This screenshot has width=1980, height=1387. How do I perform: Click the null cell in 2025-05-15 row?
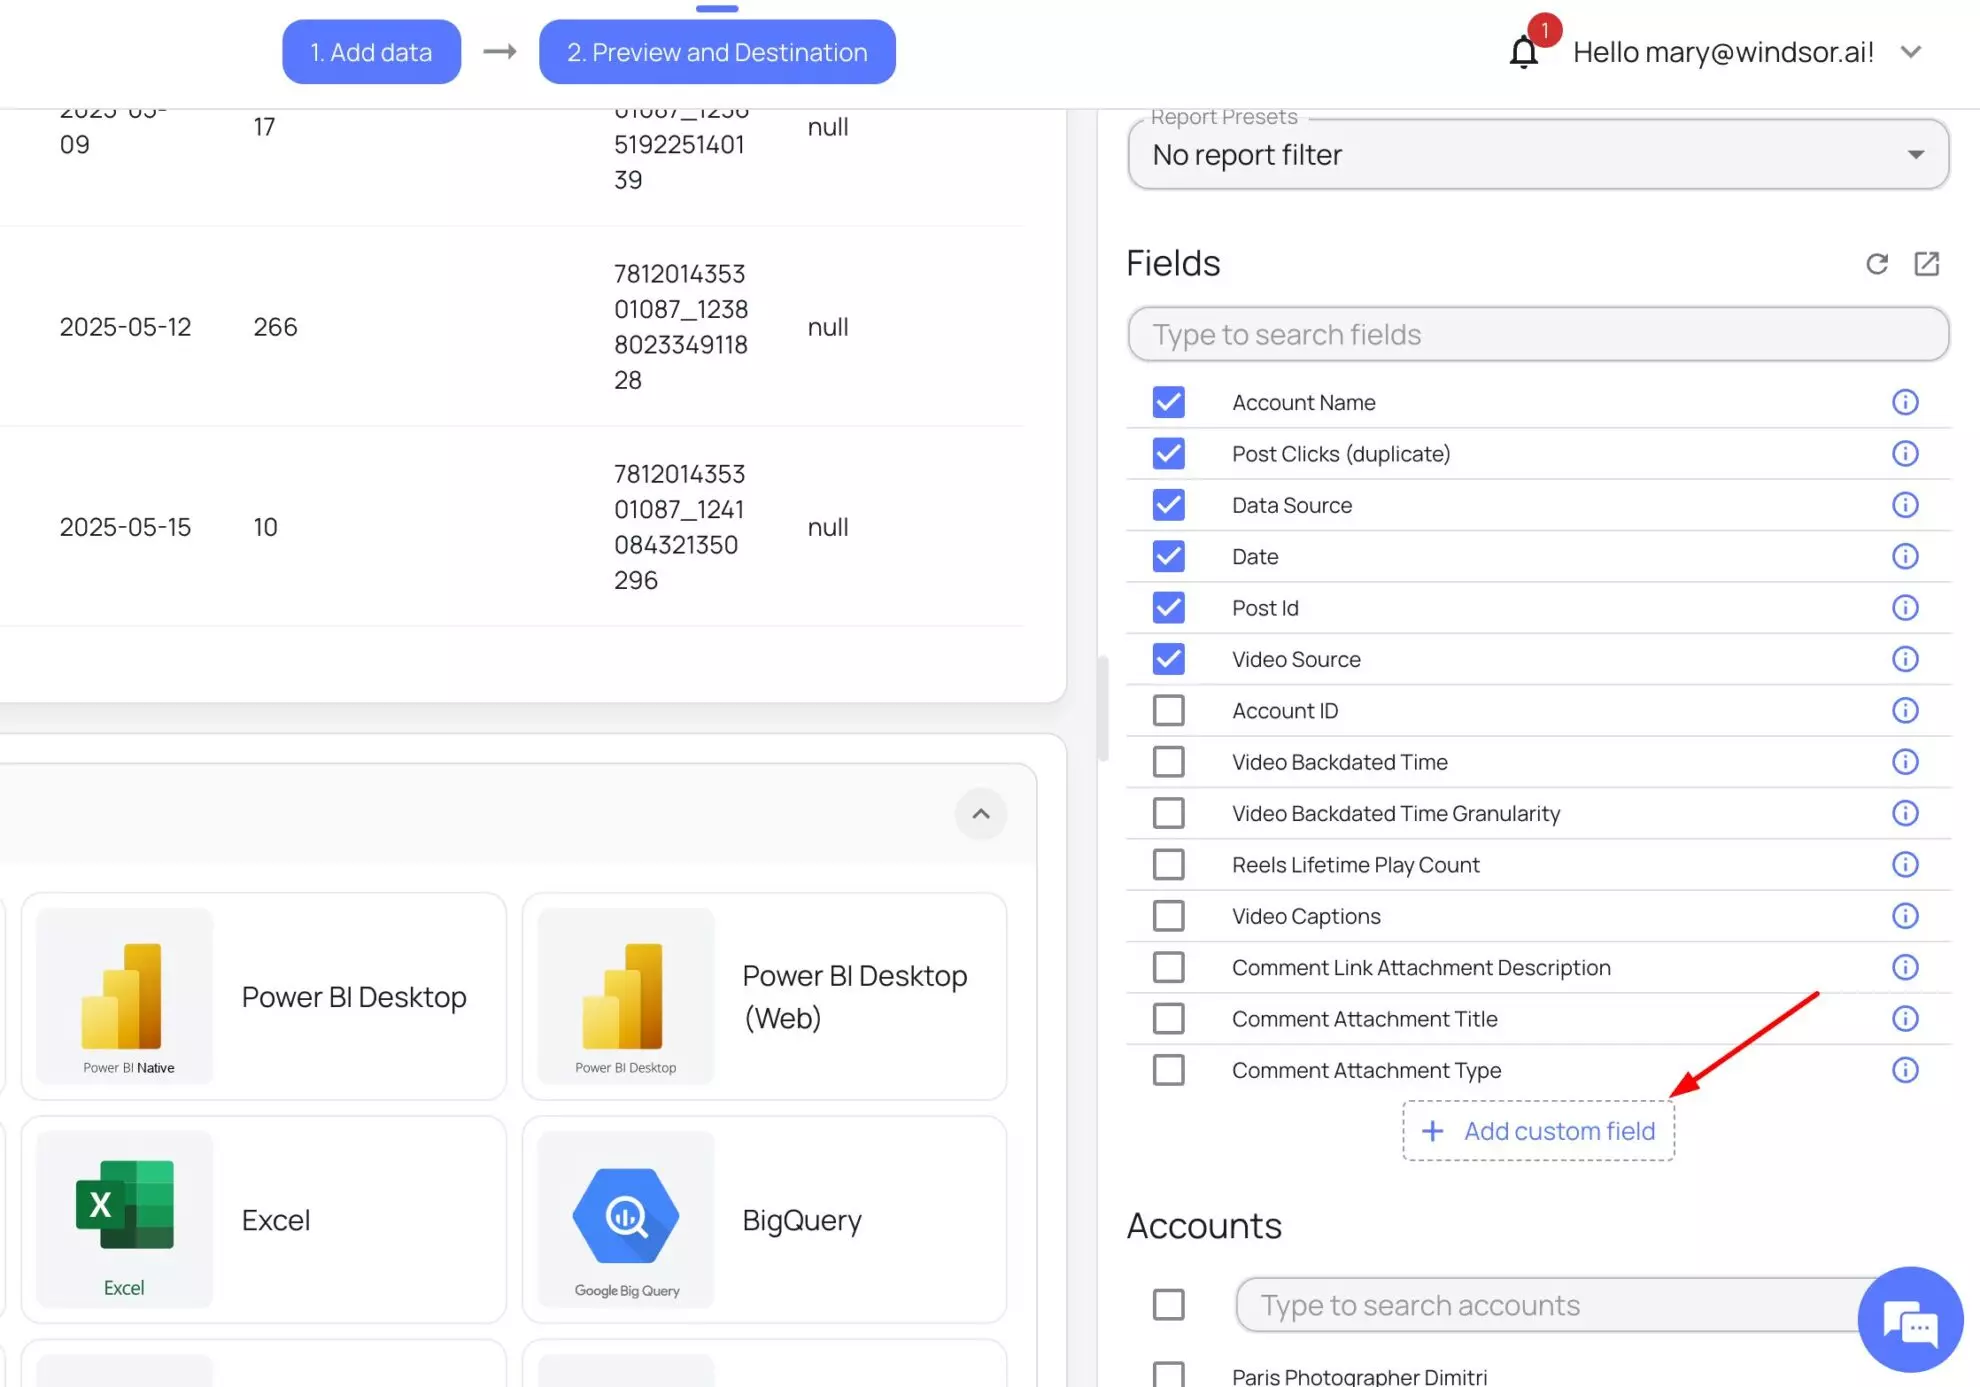828,527
